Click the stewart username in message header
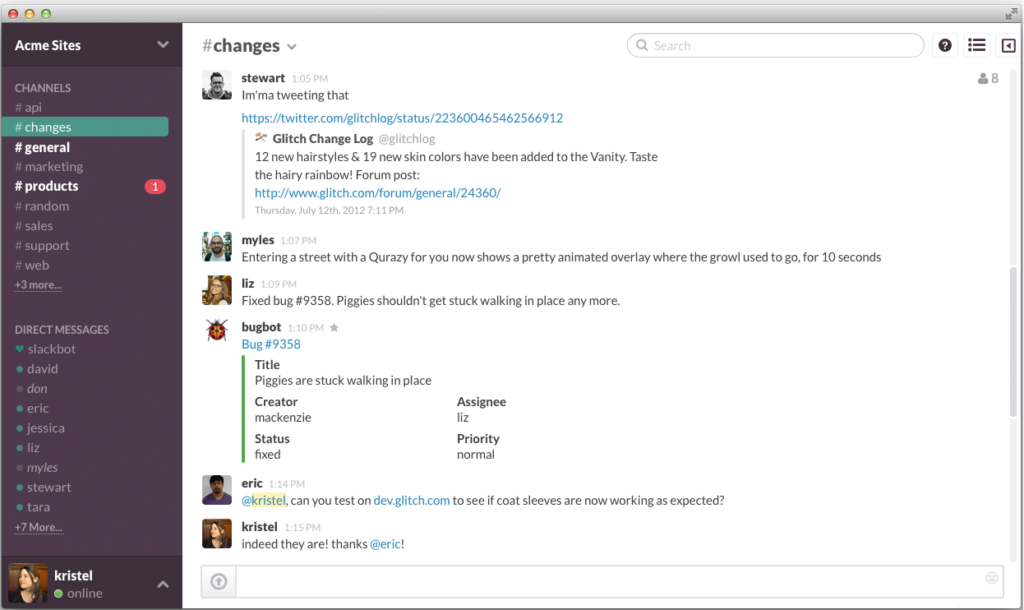The width and height of the screenshot is (1024, 610). coord(263,78)
